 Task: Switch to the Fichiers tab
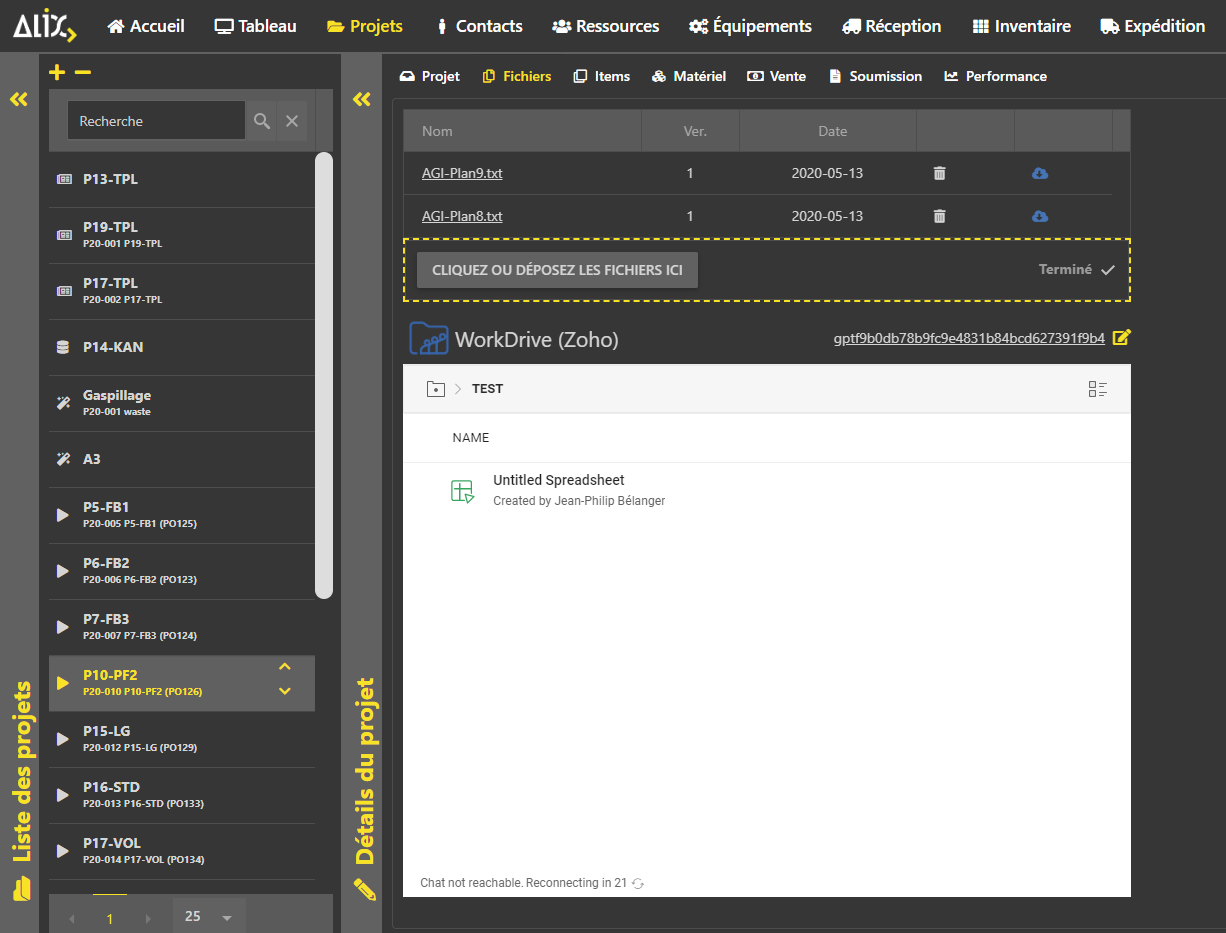(x=517, y=76)
